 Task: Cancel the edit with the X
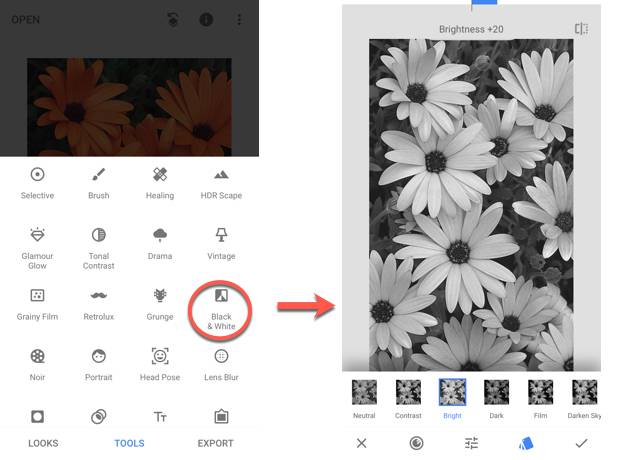[x=362, y=442]
